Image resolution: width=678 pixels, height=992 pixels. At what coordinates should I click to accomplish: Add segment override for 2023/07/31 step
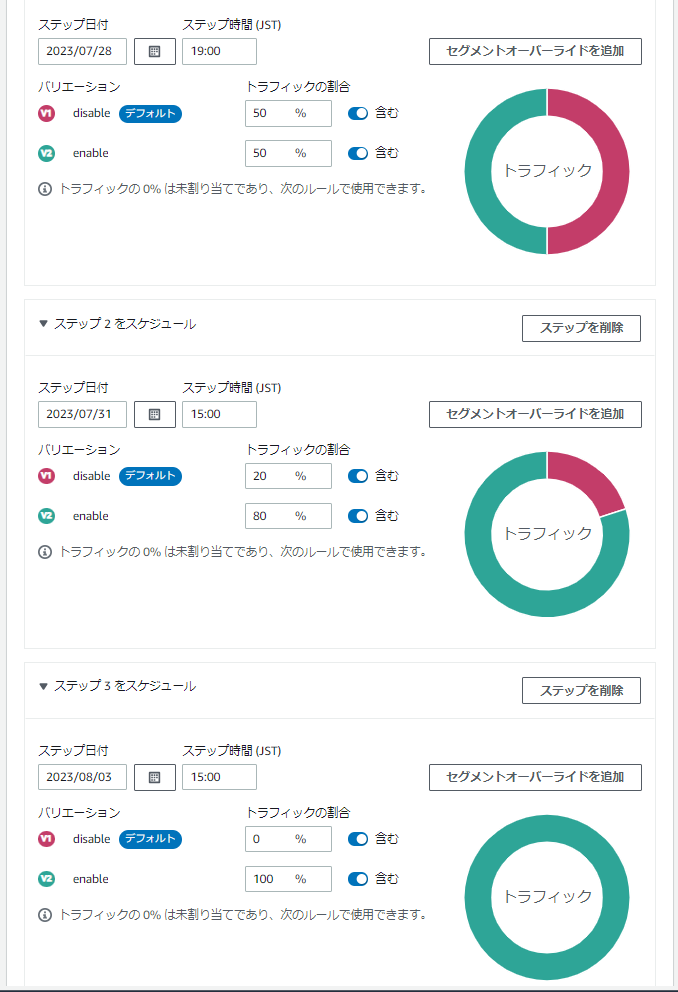pyautogui.click(x=535, y=414)
